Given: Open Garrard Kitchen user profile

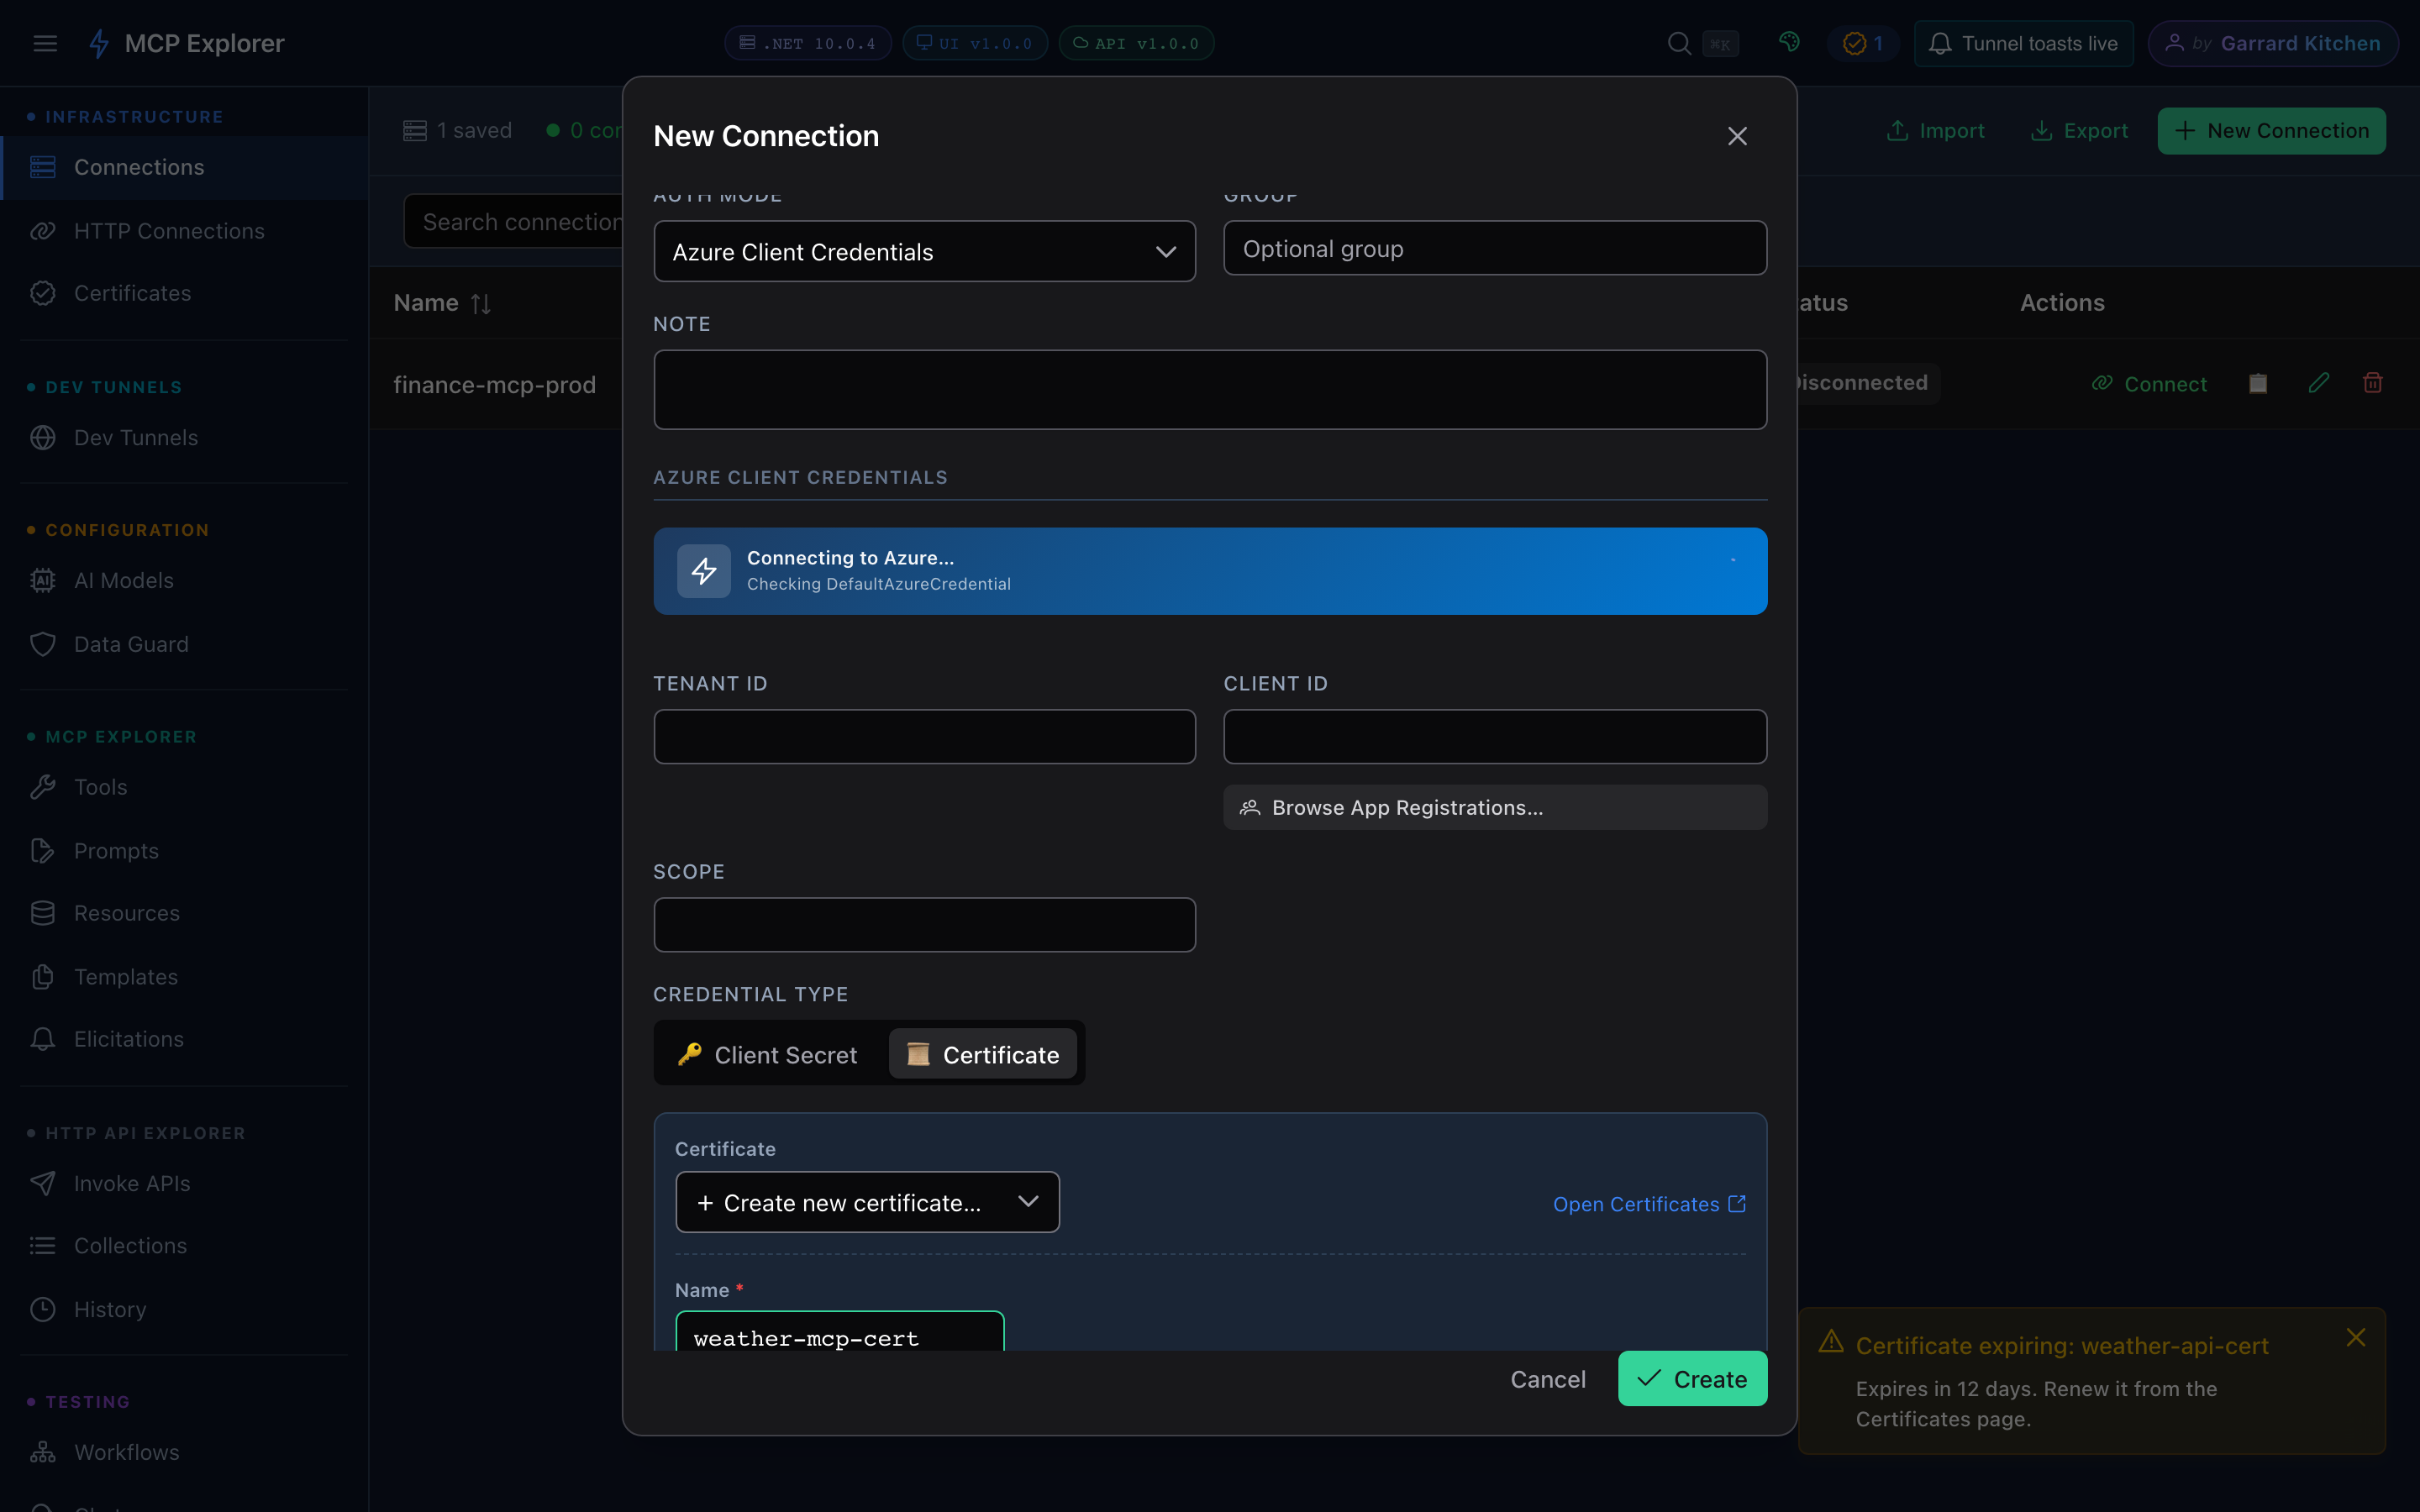Looking at the screenshot, I should click(x=2272, y=43).
